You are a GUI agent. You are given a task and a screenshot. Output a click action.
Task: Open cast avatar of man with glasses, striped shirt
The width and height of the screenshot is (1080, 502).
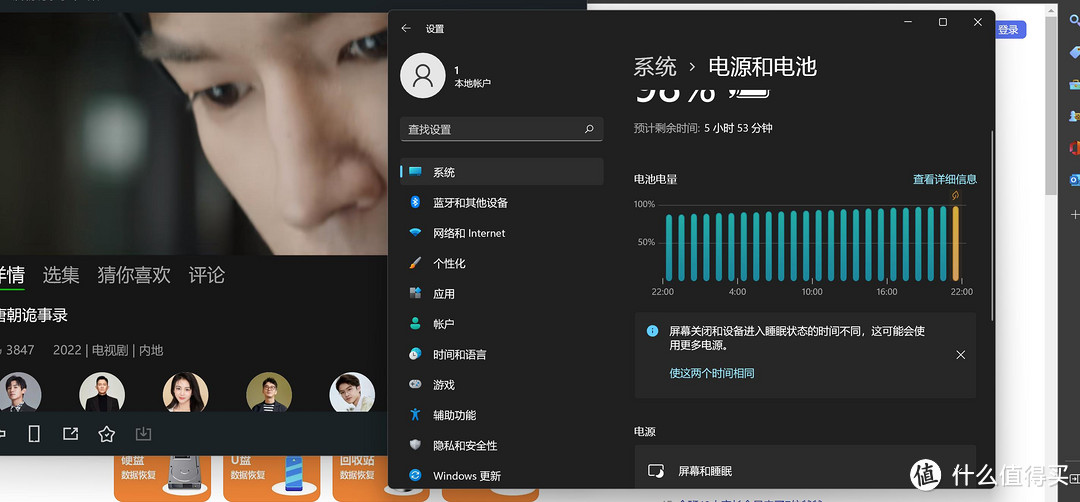click(269, 393)
